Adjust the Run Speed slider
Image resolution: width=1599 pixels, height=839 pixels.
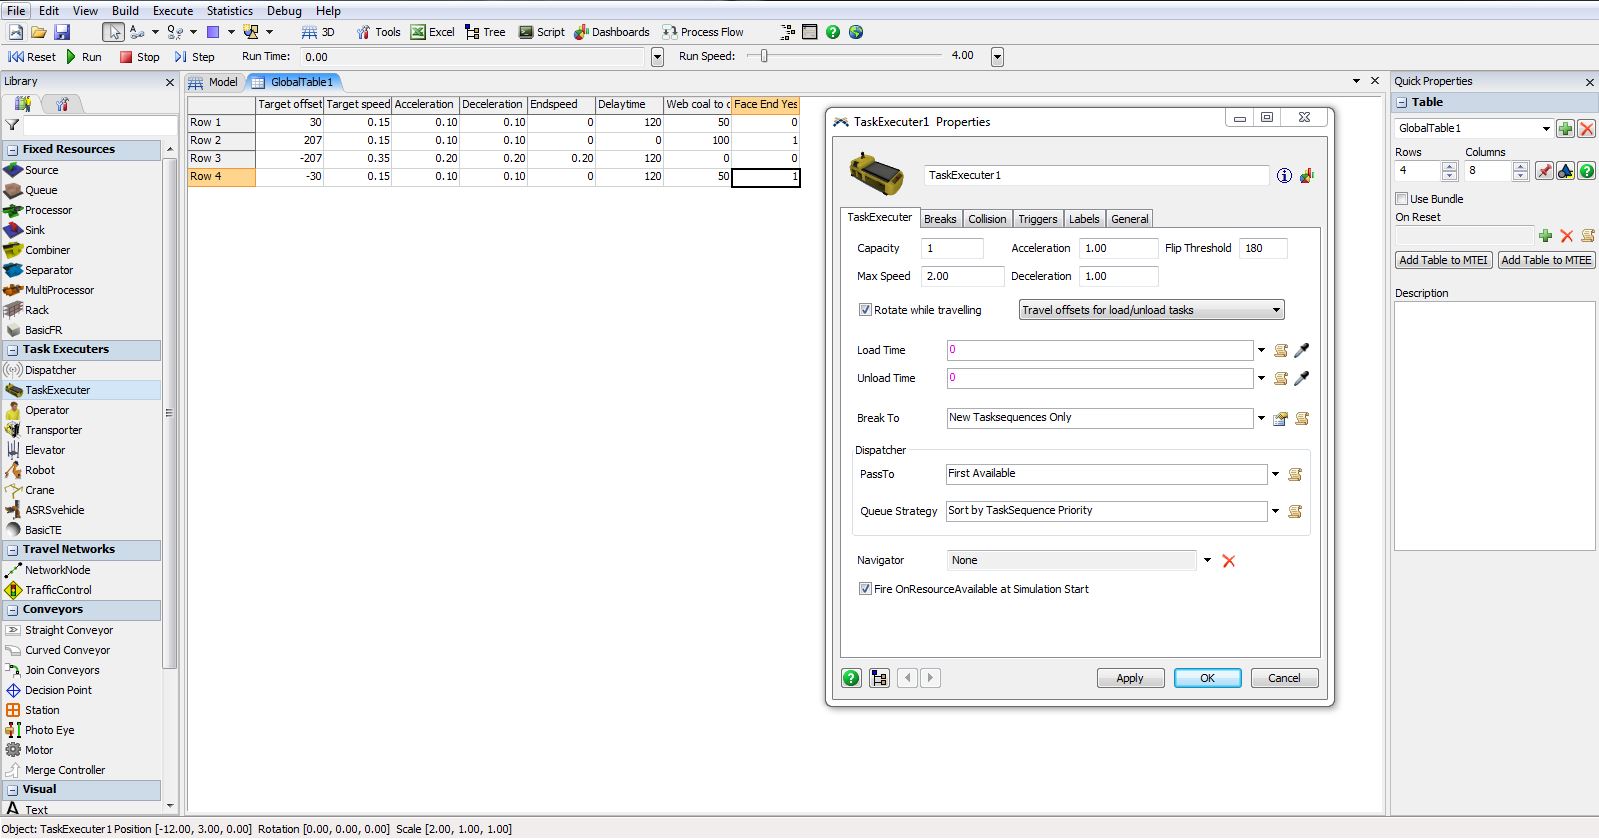click(764, 56)
